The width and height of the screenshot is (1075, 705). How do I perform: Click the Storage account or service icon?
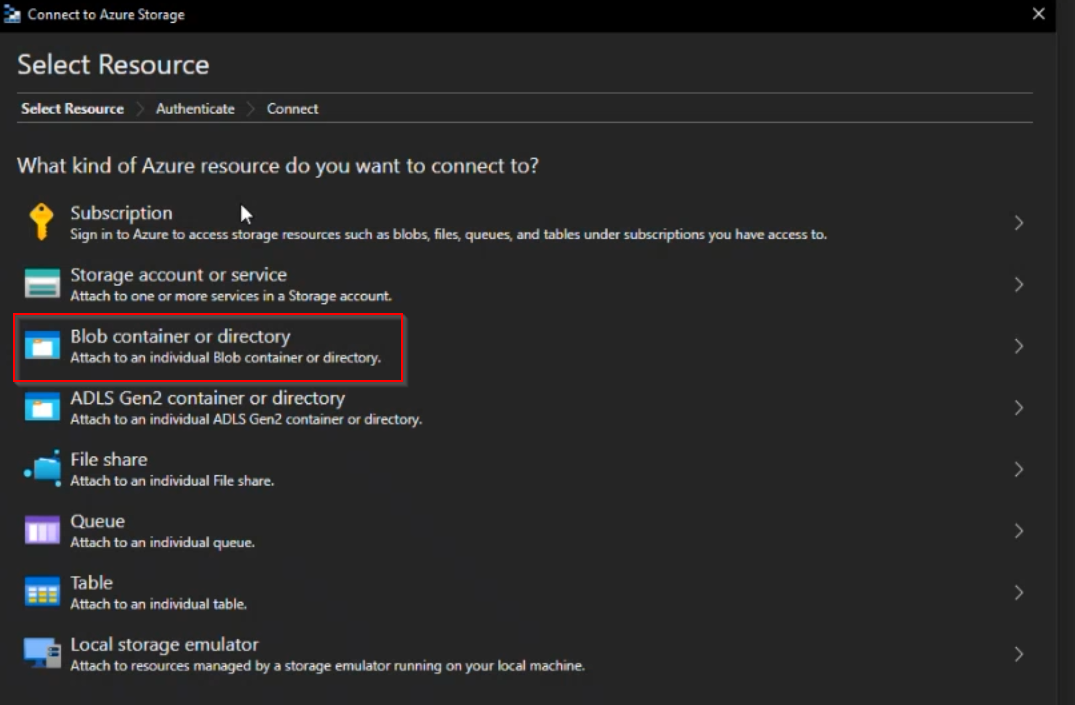pos(42,284)
